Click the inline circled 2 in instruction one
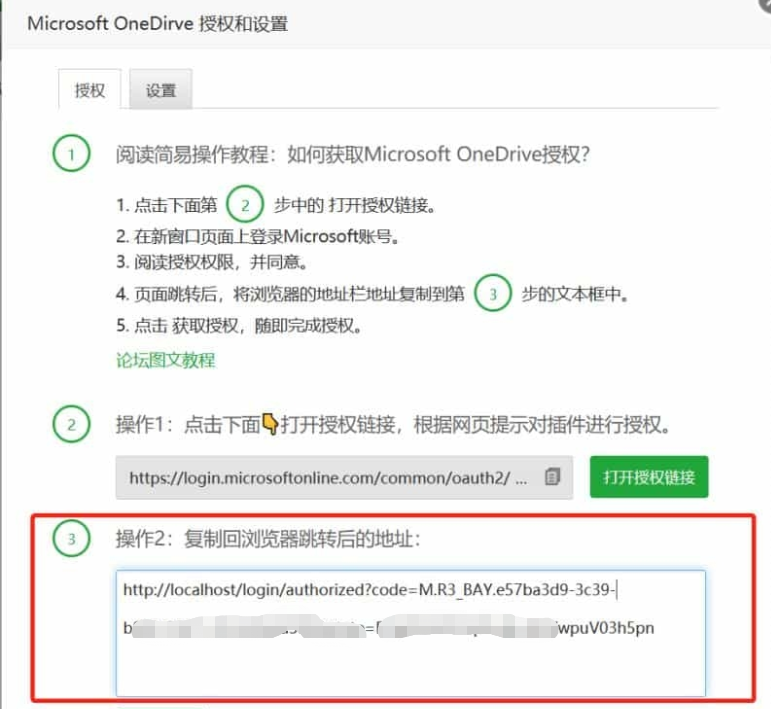This screenshot has width=771, height=709. tap(245, 205)
